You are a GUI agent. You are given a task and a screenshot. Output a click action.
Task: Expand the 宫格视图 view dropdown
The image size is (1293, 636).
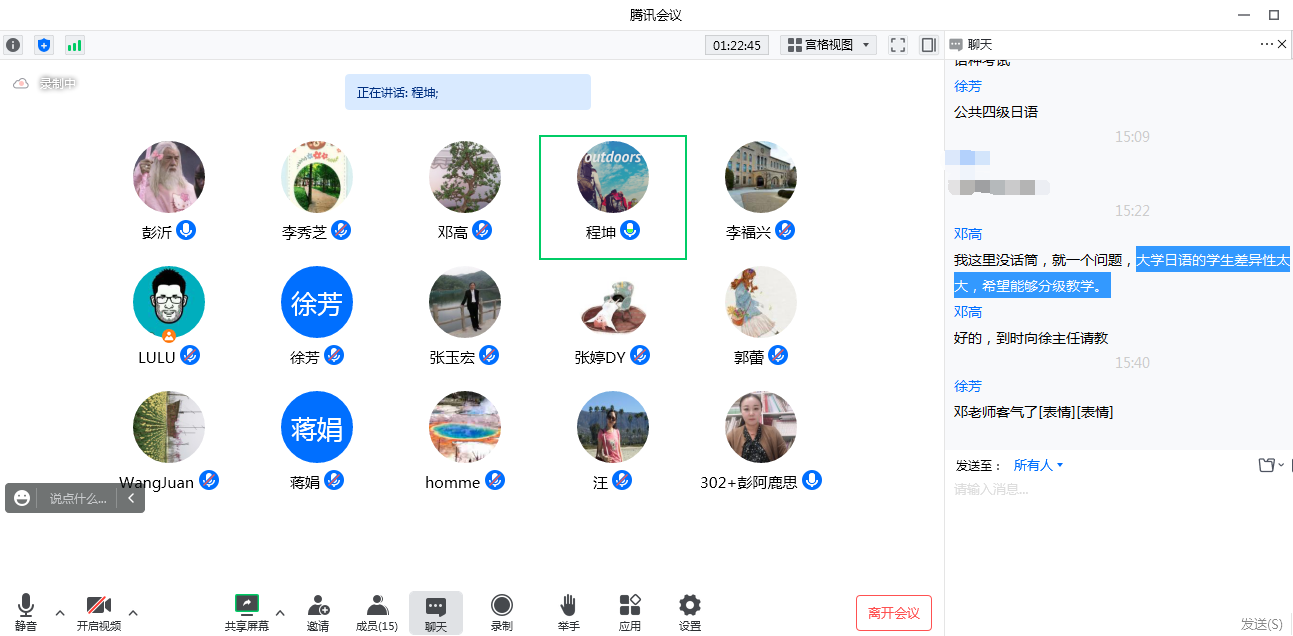[830, 45]
